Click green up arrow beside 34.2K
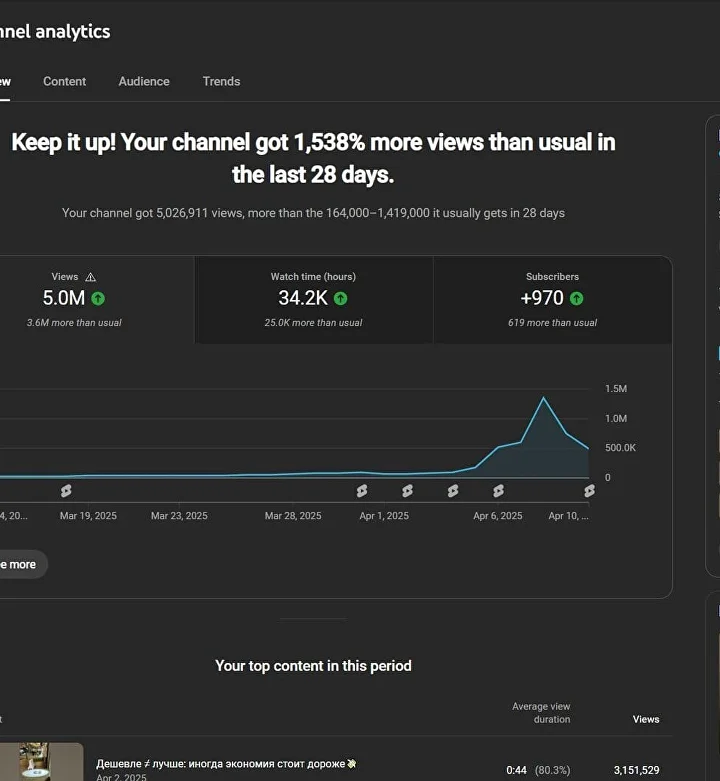This screenshot has height=781, width=720. tap(341, 298)
